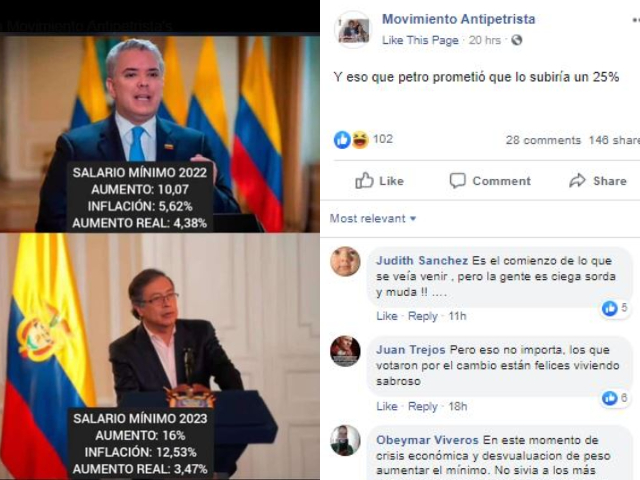Image resolution: width=640 pixels, height=480 pixels.
Task: Open the Salario Mínimo 2023 image
Action: [160, 356]
